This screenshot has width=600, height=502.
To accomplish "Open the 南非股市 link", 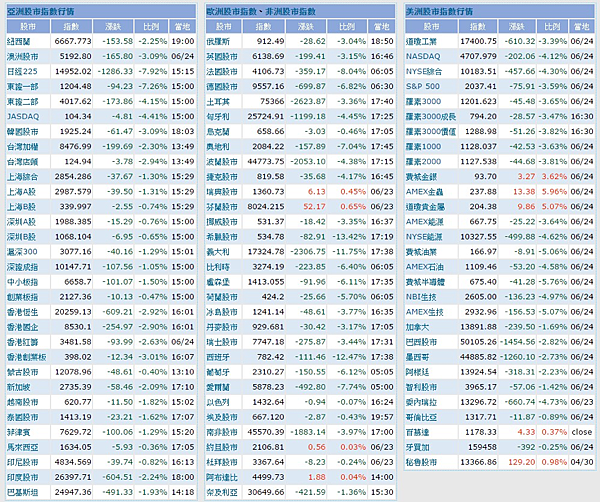I will pyautogui.click(x=222, y=432).
